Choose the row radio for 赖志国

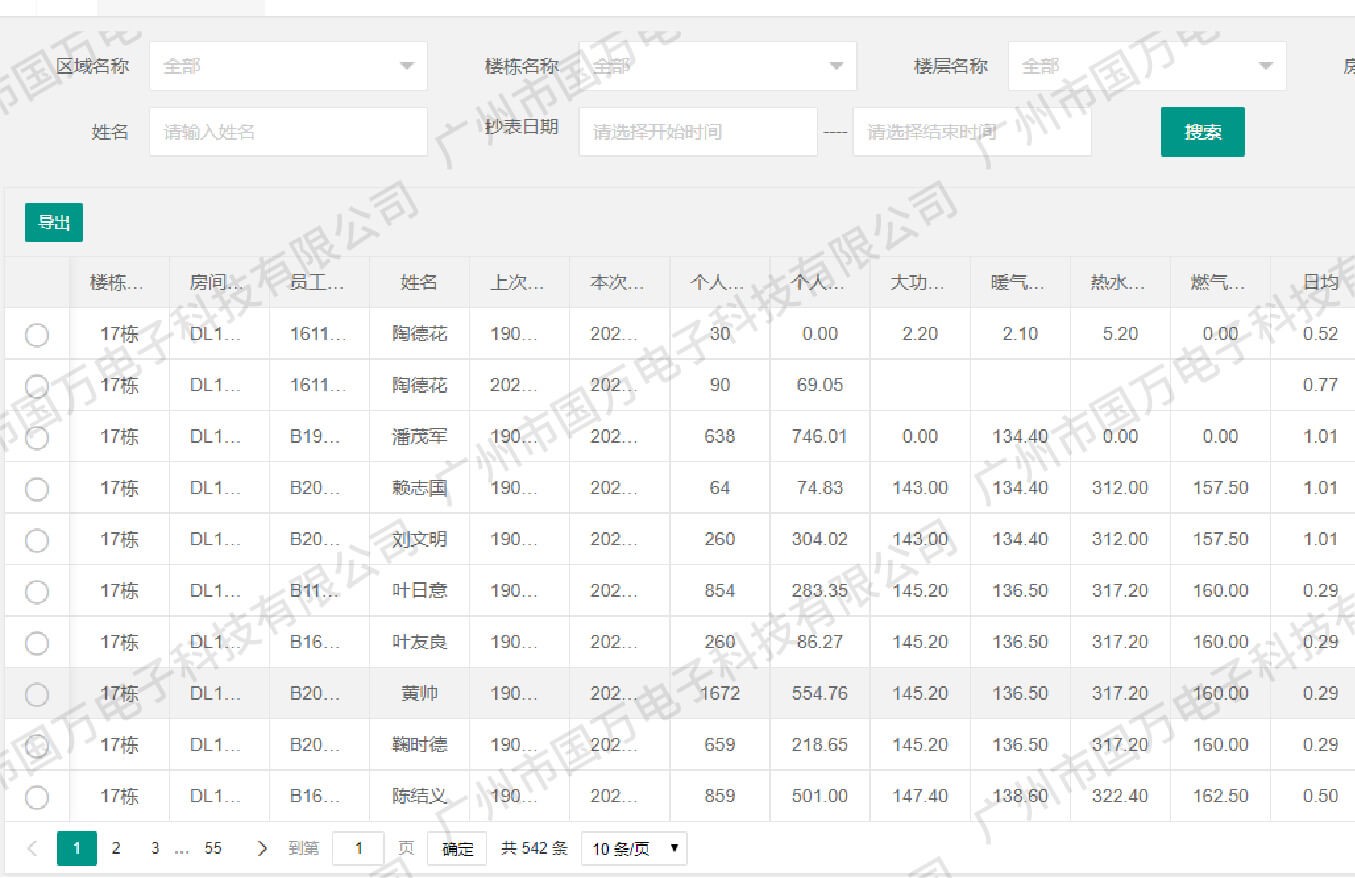coord(37,489)
